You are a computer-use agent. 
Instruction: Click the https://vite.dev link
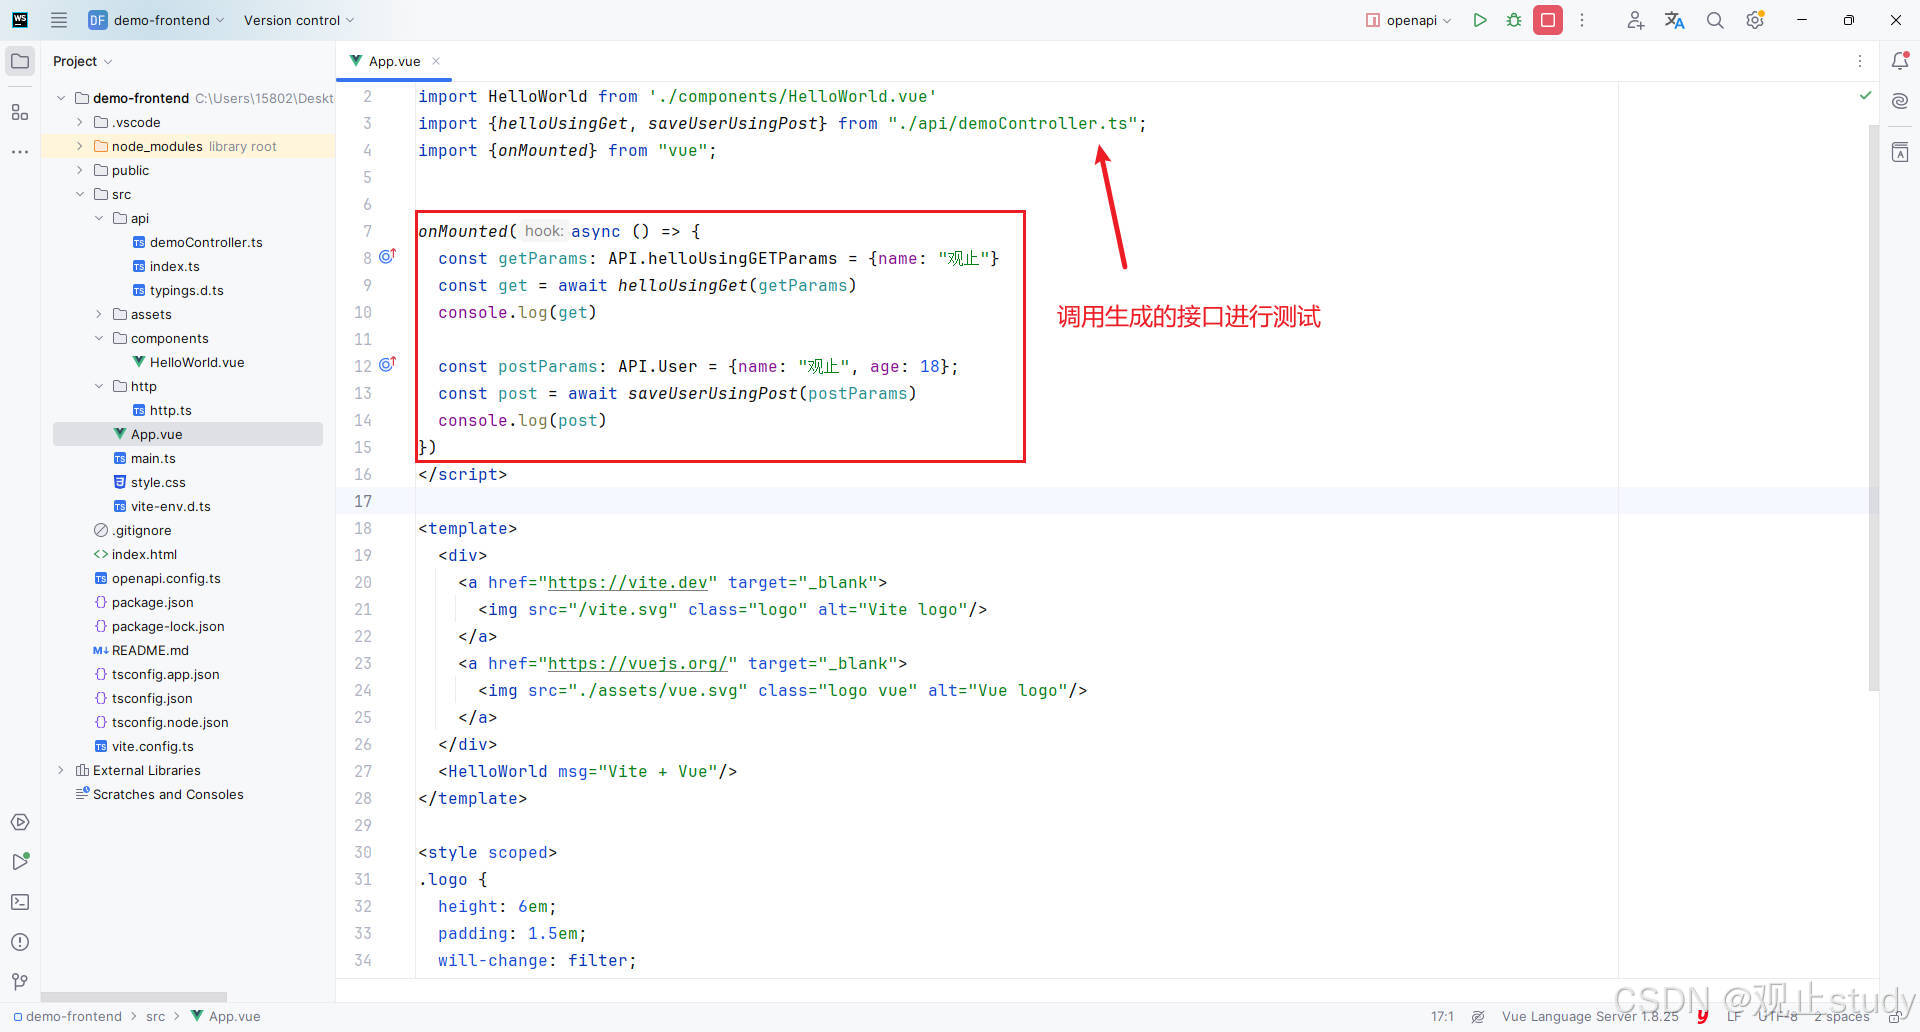(627, 582)
